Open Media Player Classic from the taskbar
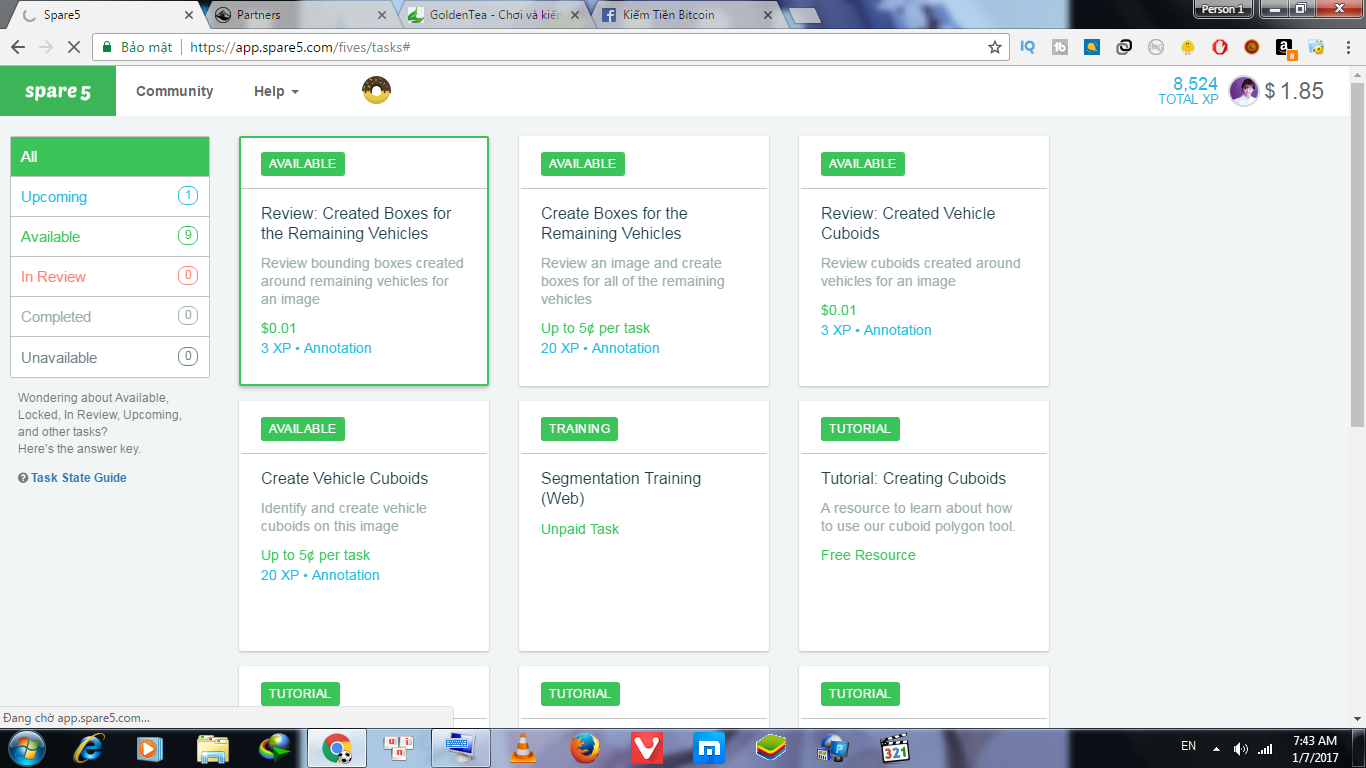The width and height of the screenshot is (1366, 768). point(894,748)
